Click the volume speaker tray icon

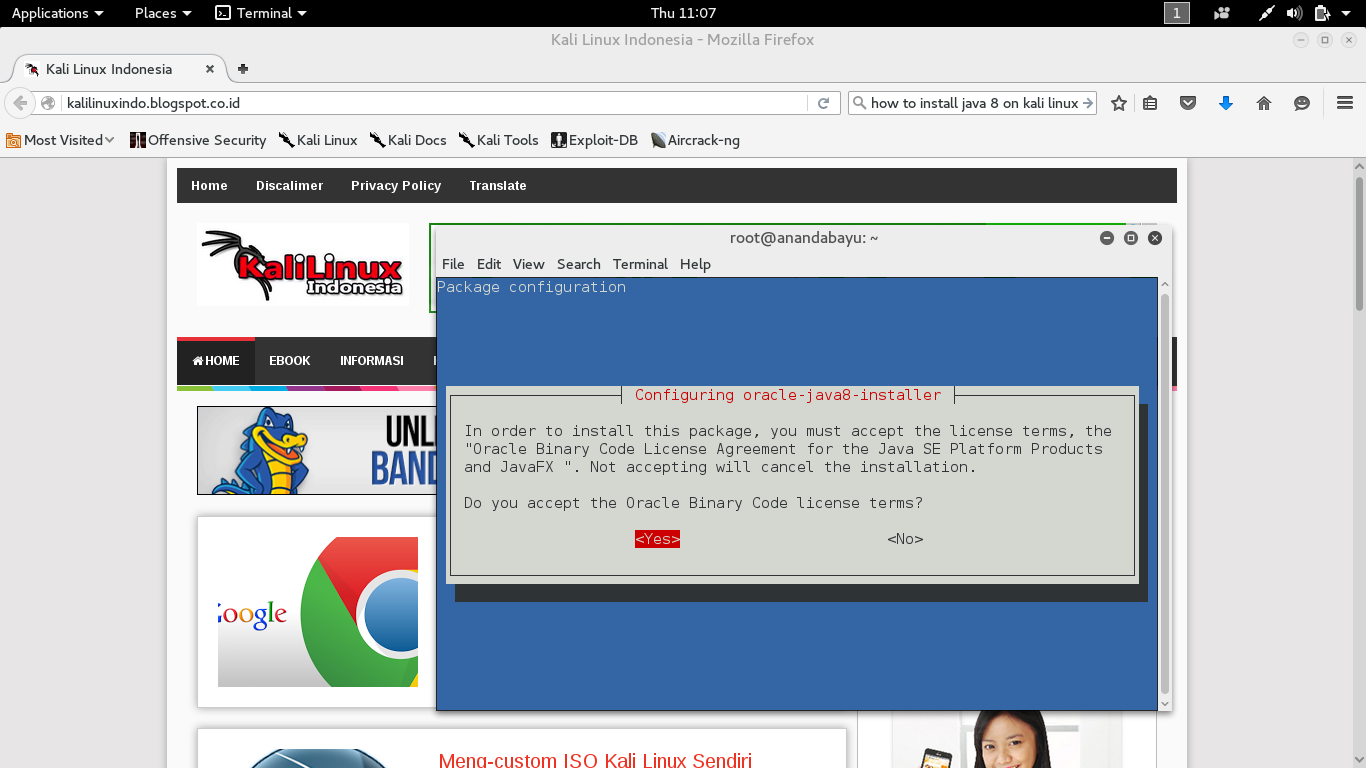click(1294, 13)
